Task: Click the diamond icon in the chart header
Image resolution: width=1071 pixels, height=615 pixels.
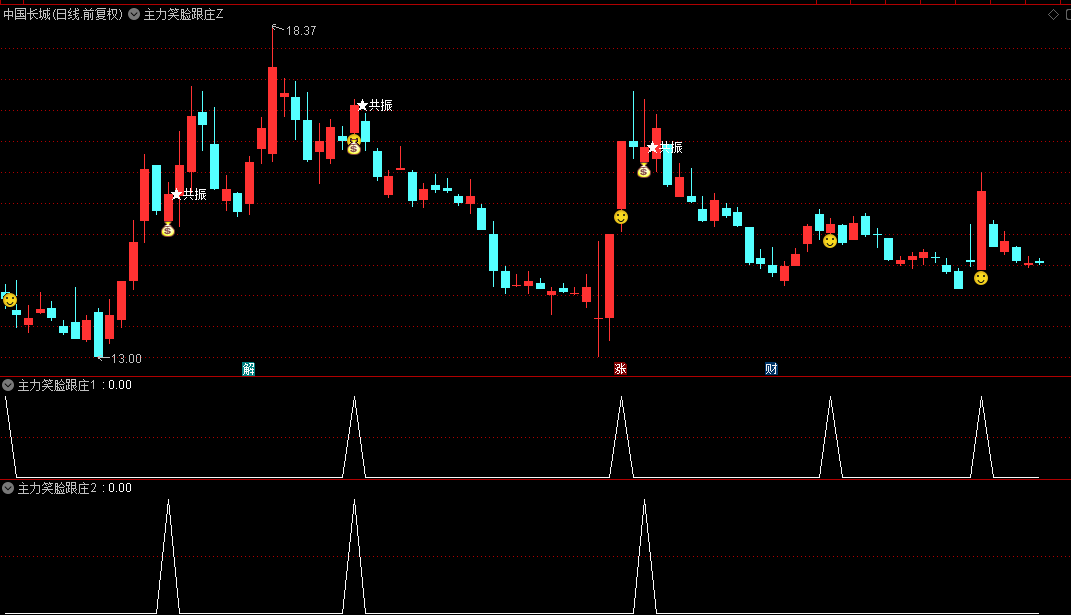Action: (x=1053, y=14)
